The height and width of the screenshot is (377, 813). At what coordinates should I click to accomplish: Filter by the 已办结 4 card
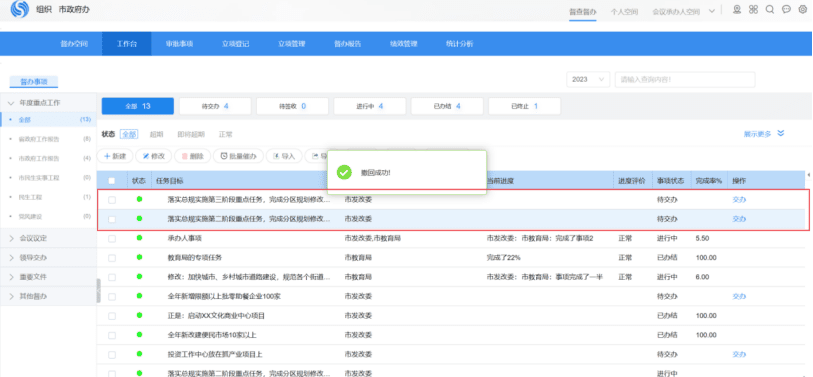(447, 106)
